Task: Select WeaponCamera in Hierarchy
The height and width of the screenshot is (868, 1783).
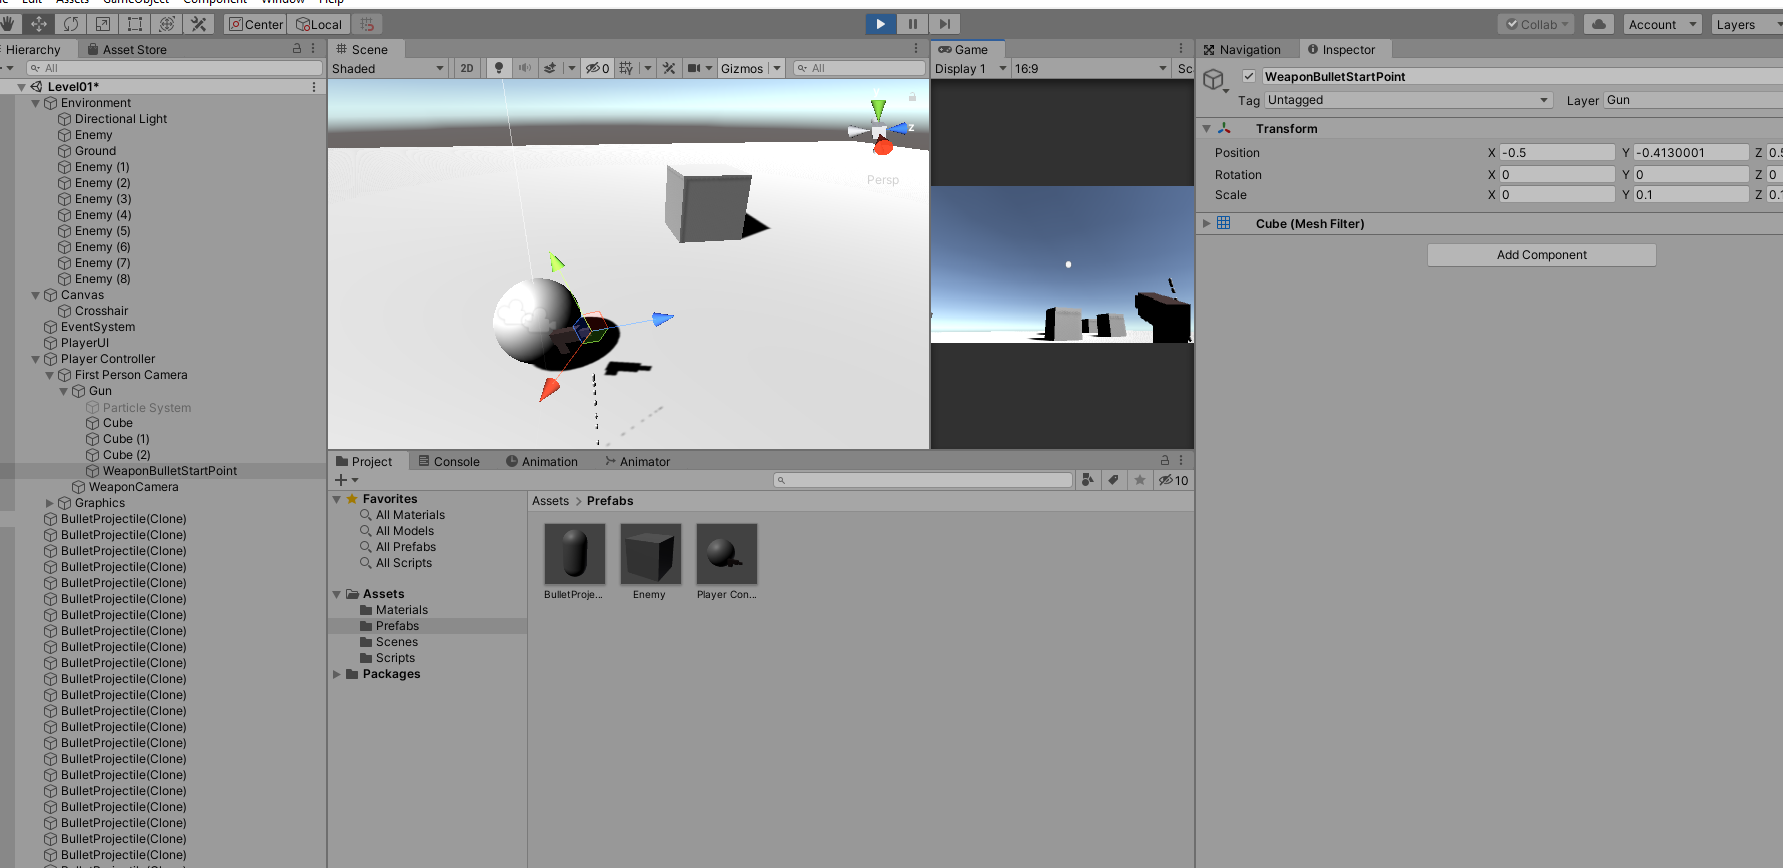Action: [133, 487]
